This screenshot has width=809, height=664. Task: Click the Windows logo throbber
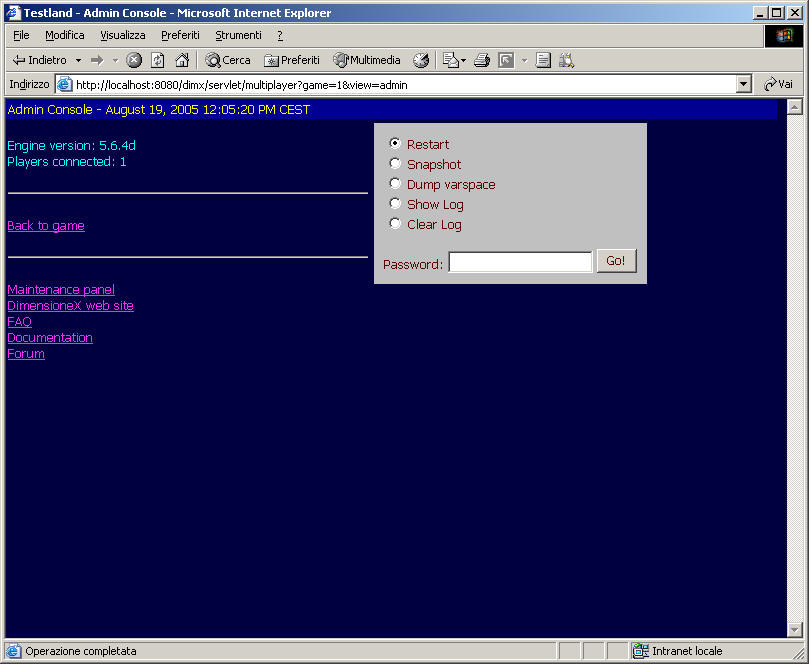click(x=783, y=36)
